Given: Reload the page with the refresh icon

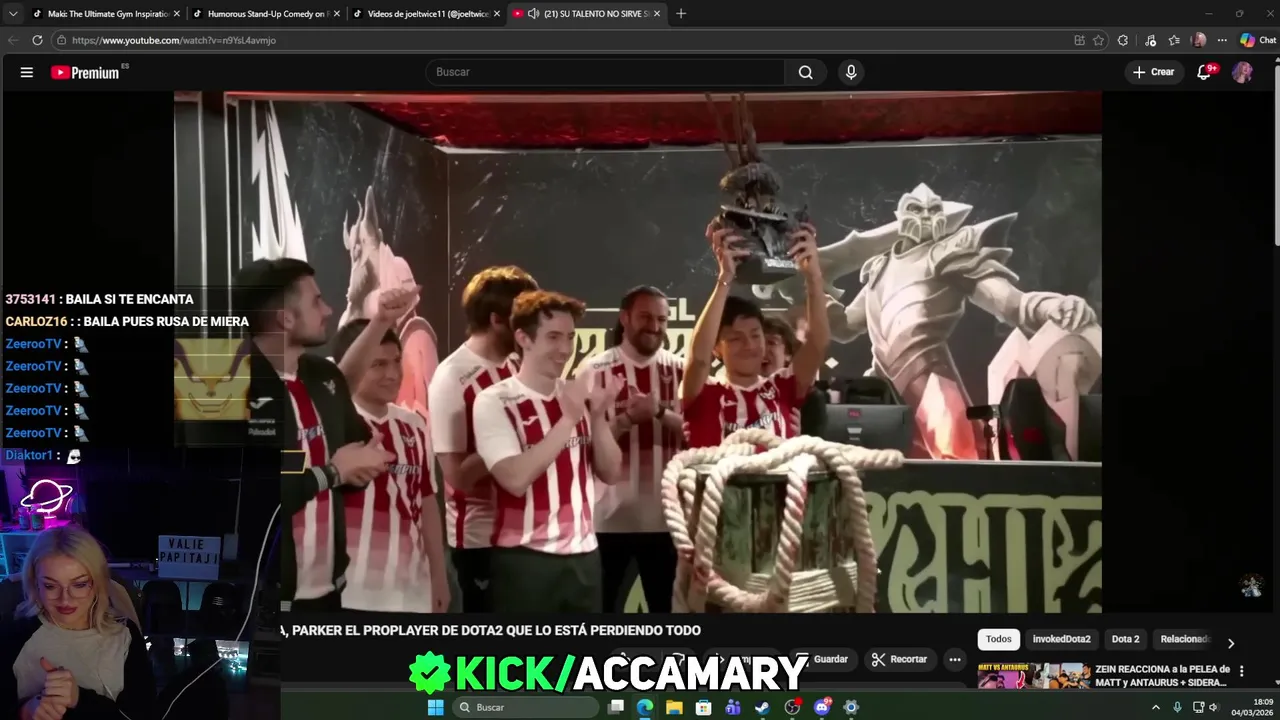Looking at the screenshot, I should (37, 40).
